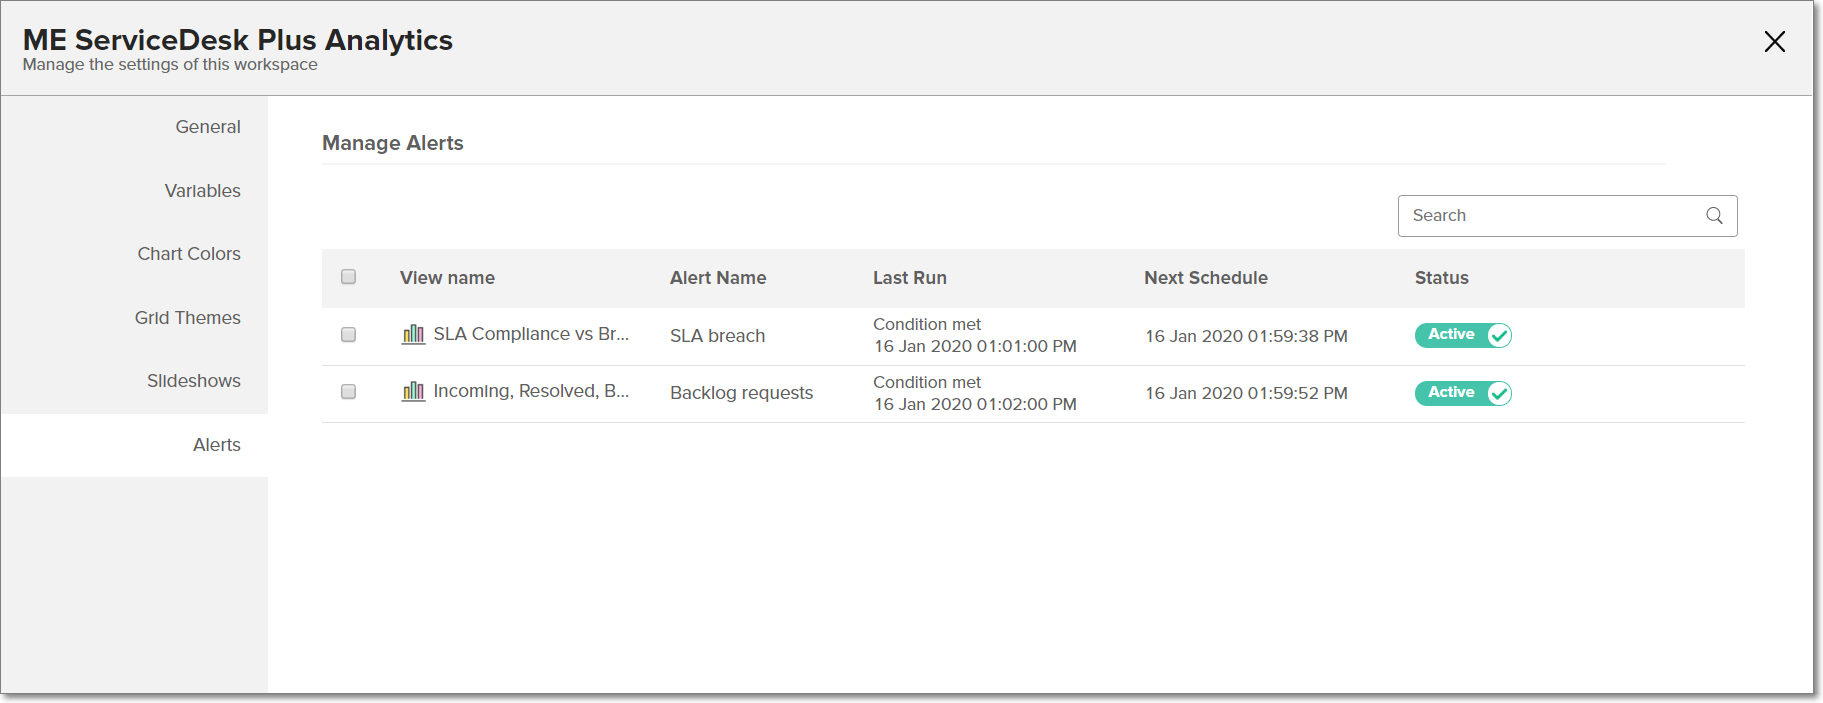Click the SLA breach alert name

717,336
